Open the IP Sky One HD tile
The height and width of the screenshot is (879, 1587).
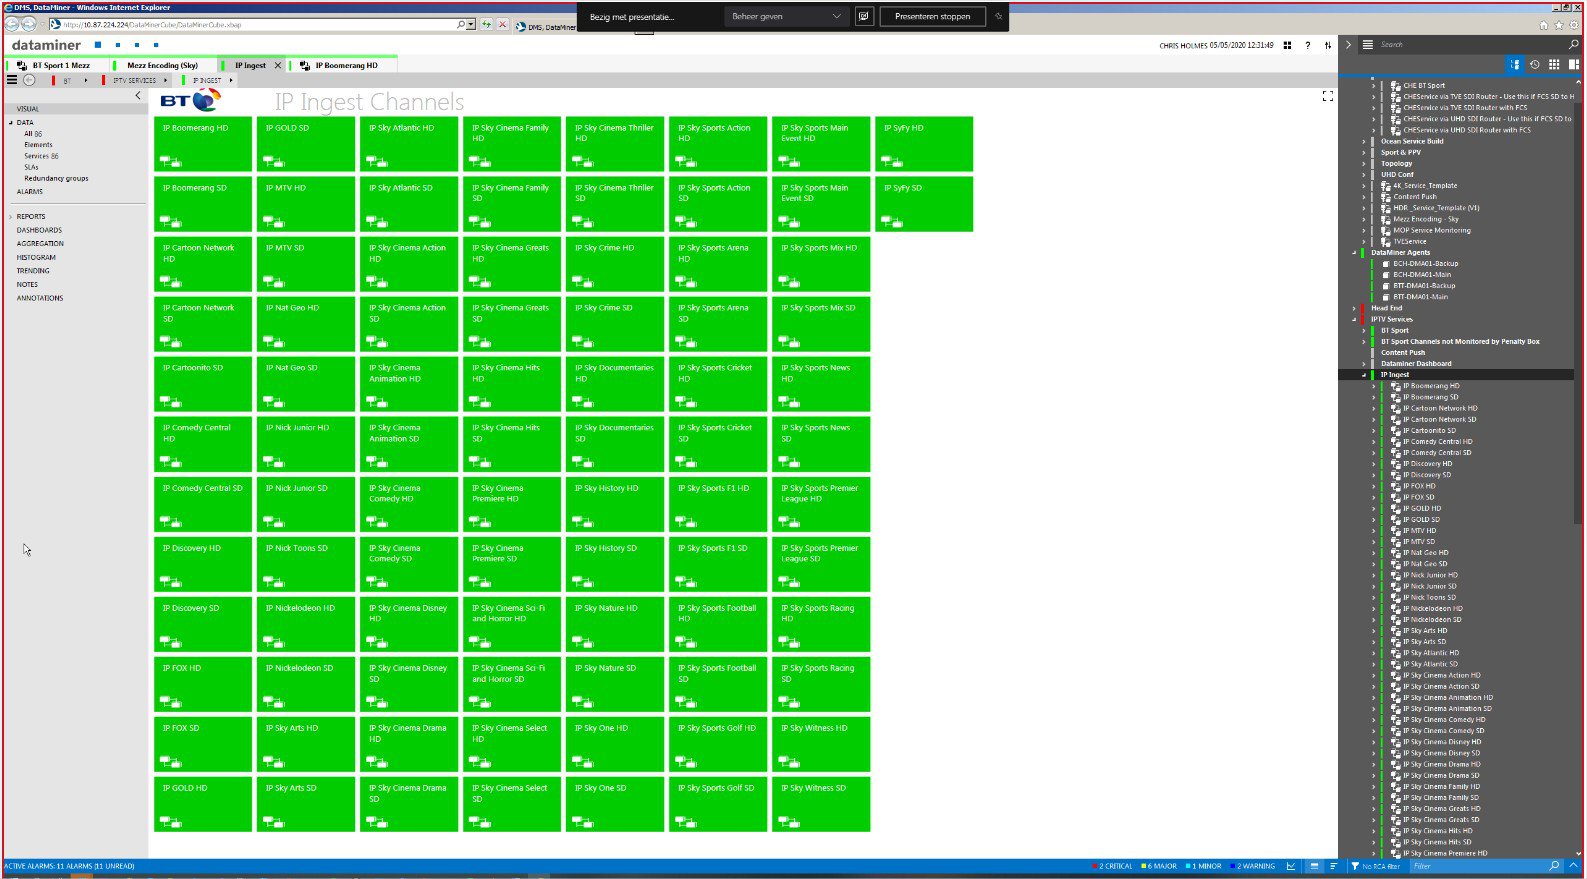coord(615,744)
